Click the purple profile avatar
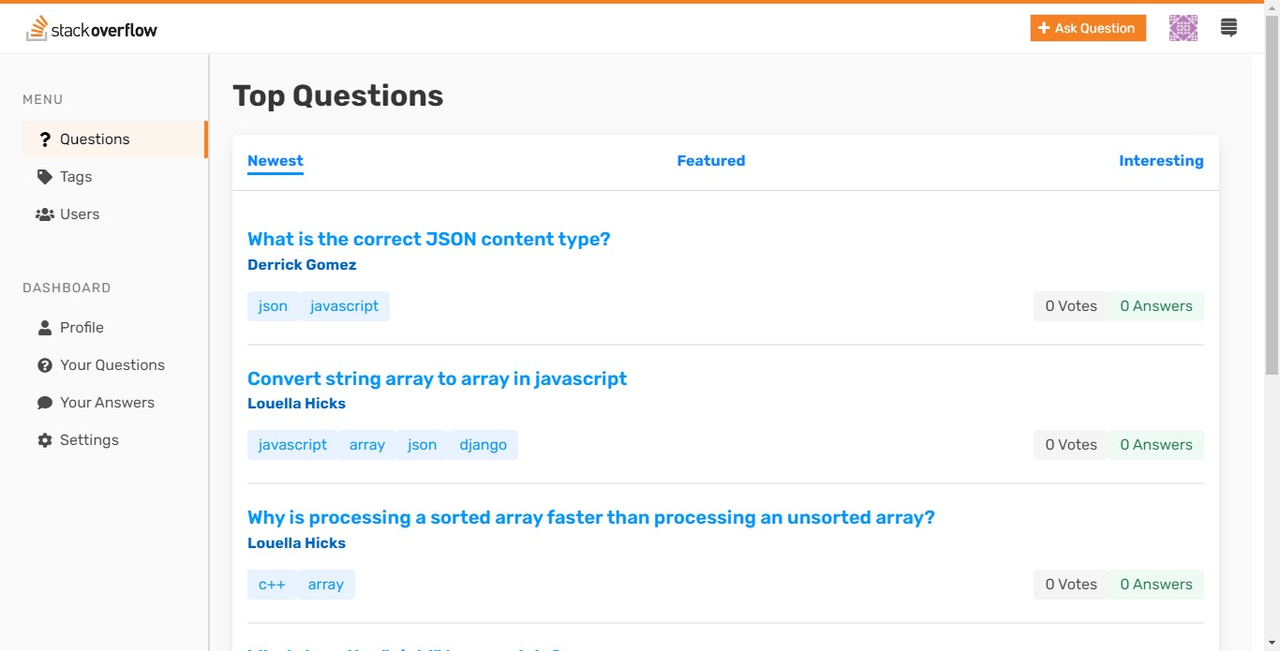 point(1183,27)
